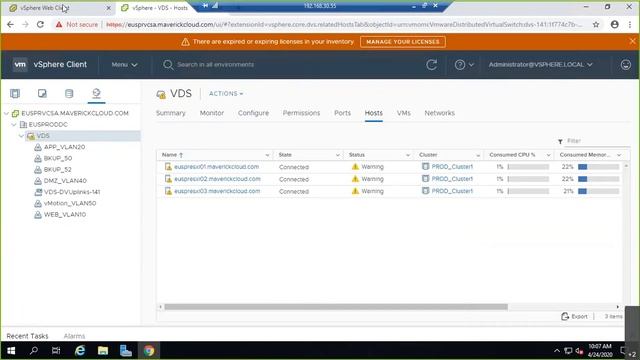
Task: Open the euspresxi01.maverickcloud.com host link
Action: click(x=216, y=167)
